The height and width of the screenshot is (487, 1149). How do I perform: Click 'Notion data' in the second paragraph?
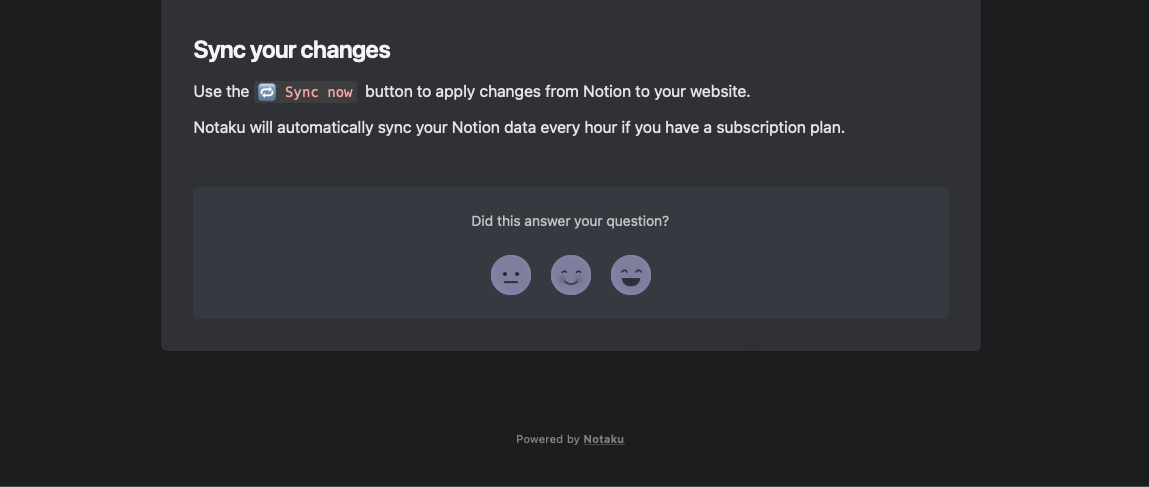tap(494, 127)
